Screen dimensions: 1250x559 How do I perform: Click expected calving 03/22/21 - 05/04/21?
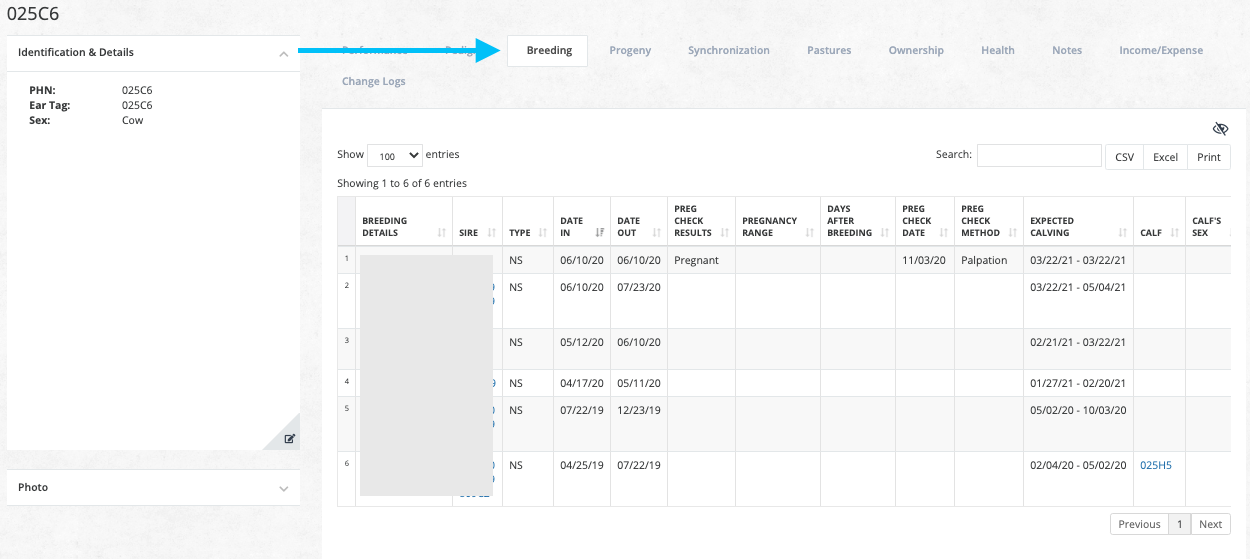coord(1078,288)
